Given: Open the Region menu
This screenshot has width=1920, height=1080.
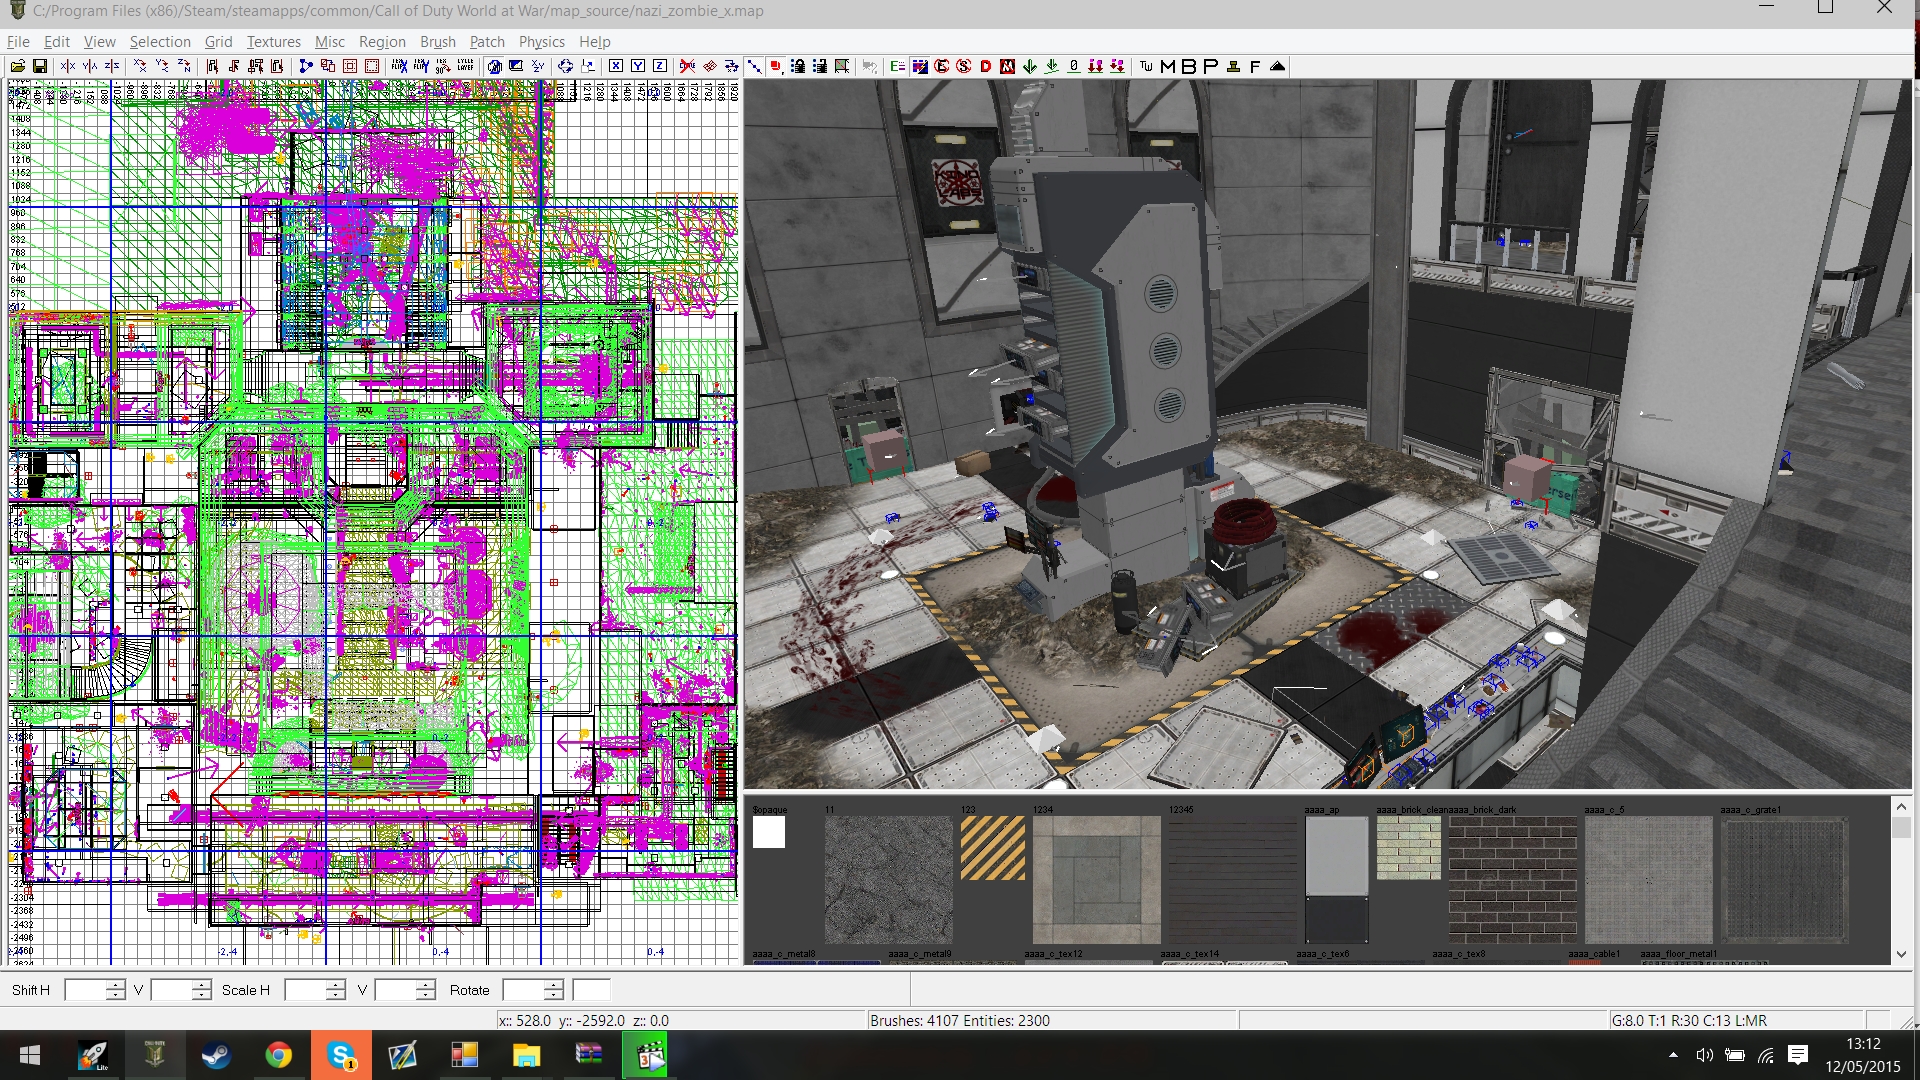Looking at the screenshot, I should click(382, 41).
